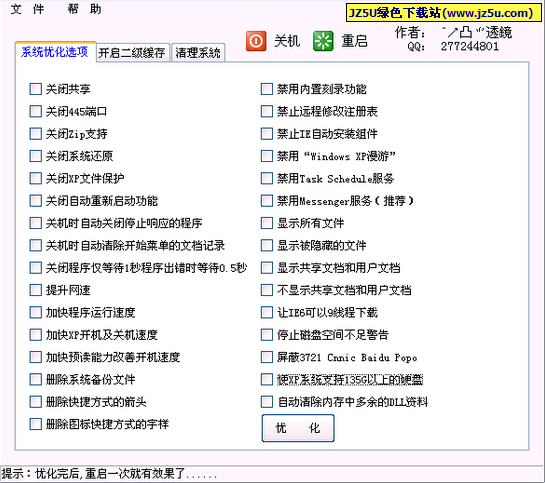Enable 关闭自动重新启动功能
The height and width of the screenshot is (483, 545).
point(35,201)
